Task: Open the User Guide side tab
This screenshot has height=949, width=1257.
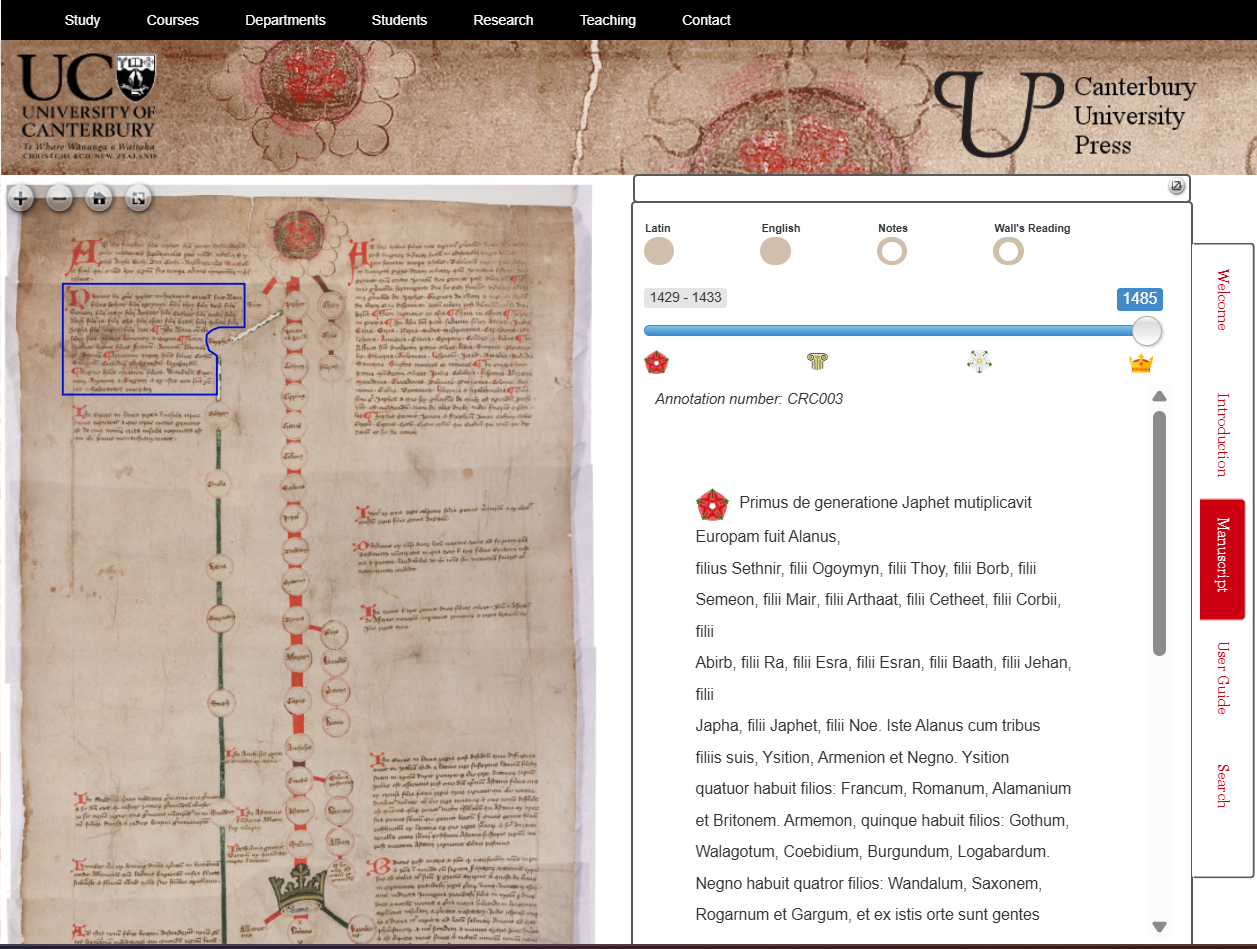Action: click(1222, 677)
